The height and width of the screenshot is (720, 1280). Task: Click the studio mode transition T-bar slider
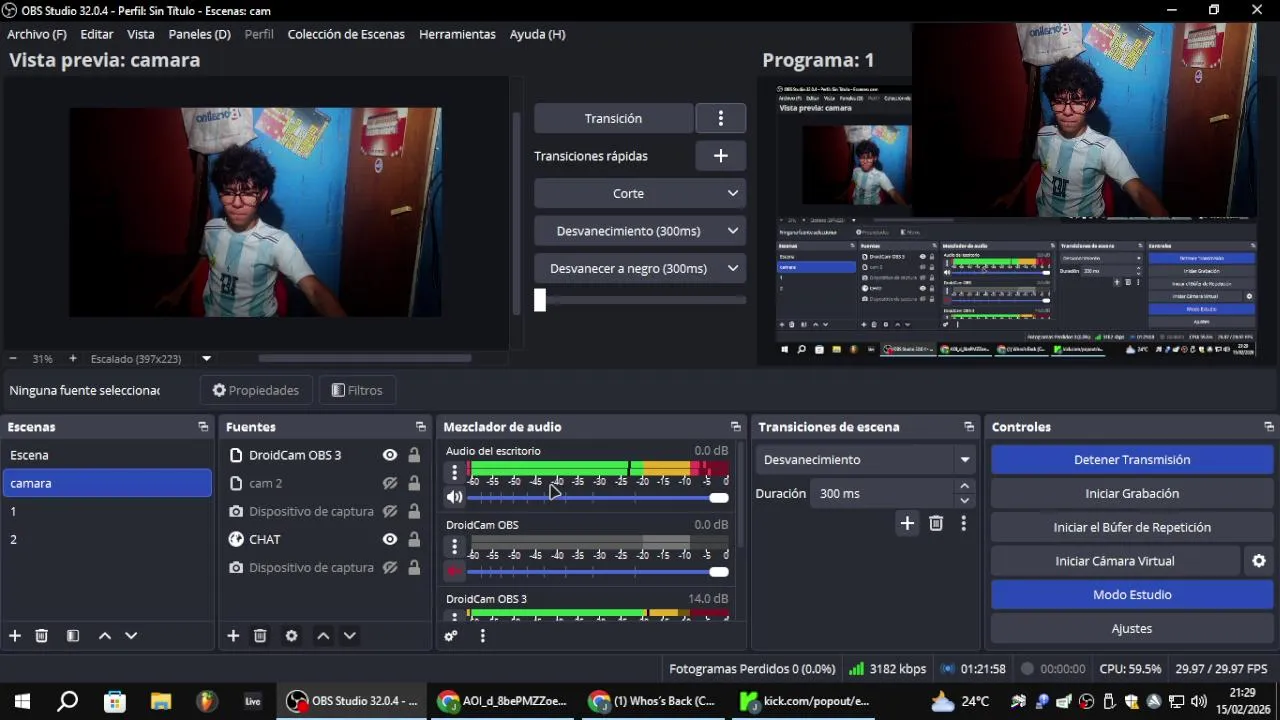pyautogui.click(x=640, y=300)
